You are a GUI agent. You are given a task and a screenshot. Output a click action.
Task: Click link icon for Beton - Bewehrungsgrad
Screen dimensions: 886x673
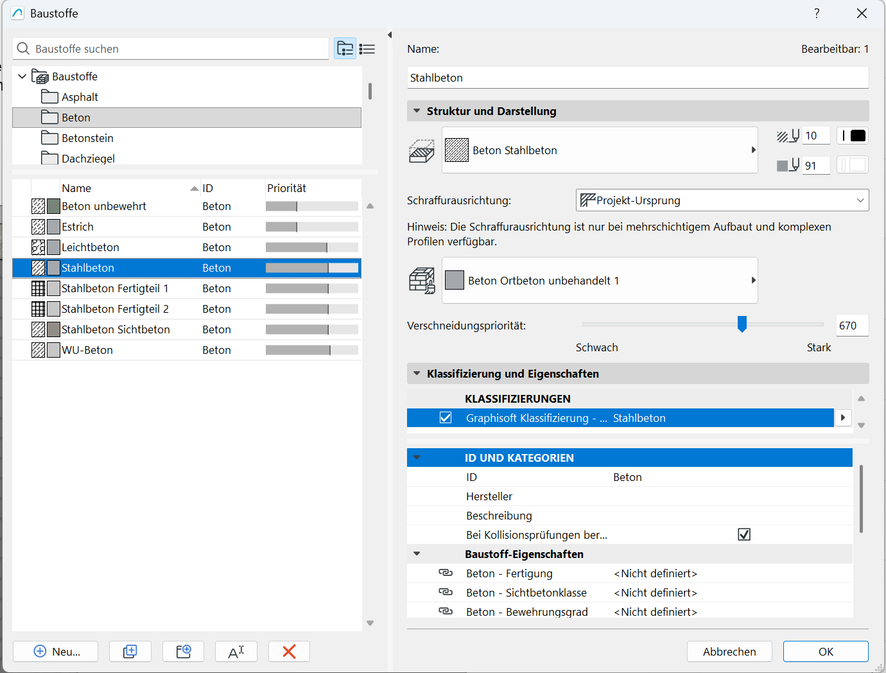[446, 611]
